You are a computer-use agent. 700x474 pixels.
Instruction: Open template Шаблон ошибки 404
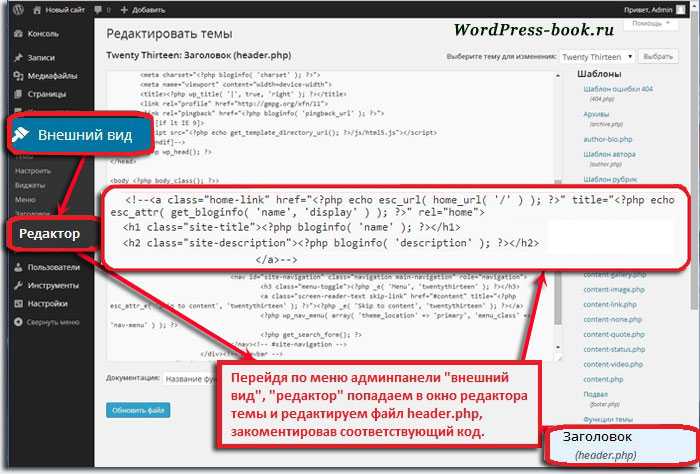point(618,89)
